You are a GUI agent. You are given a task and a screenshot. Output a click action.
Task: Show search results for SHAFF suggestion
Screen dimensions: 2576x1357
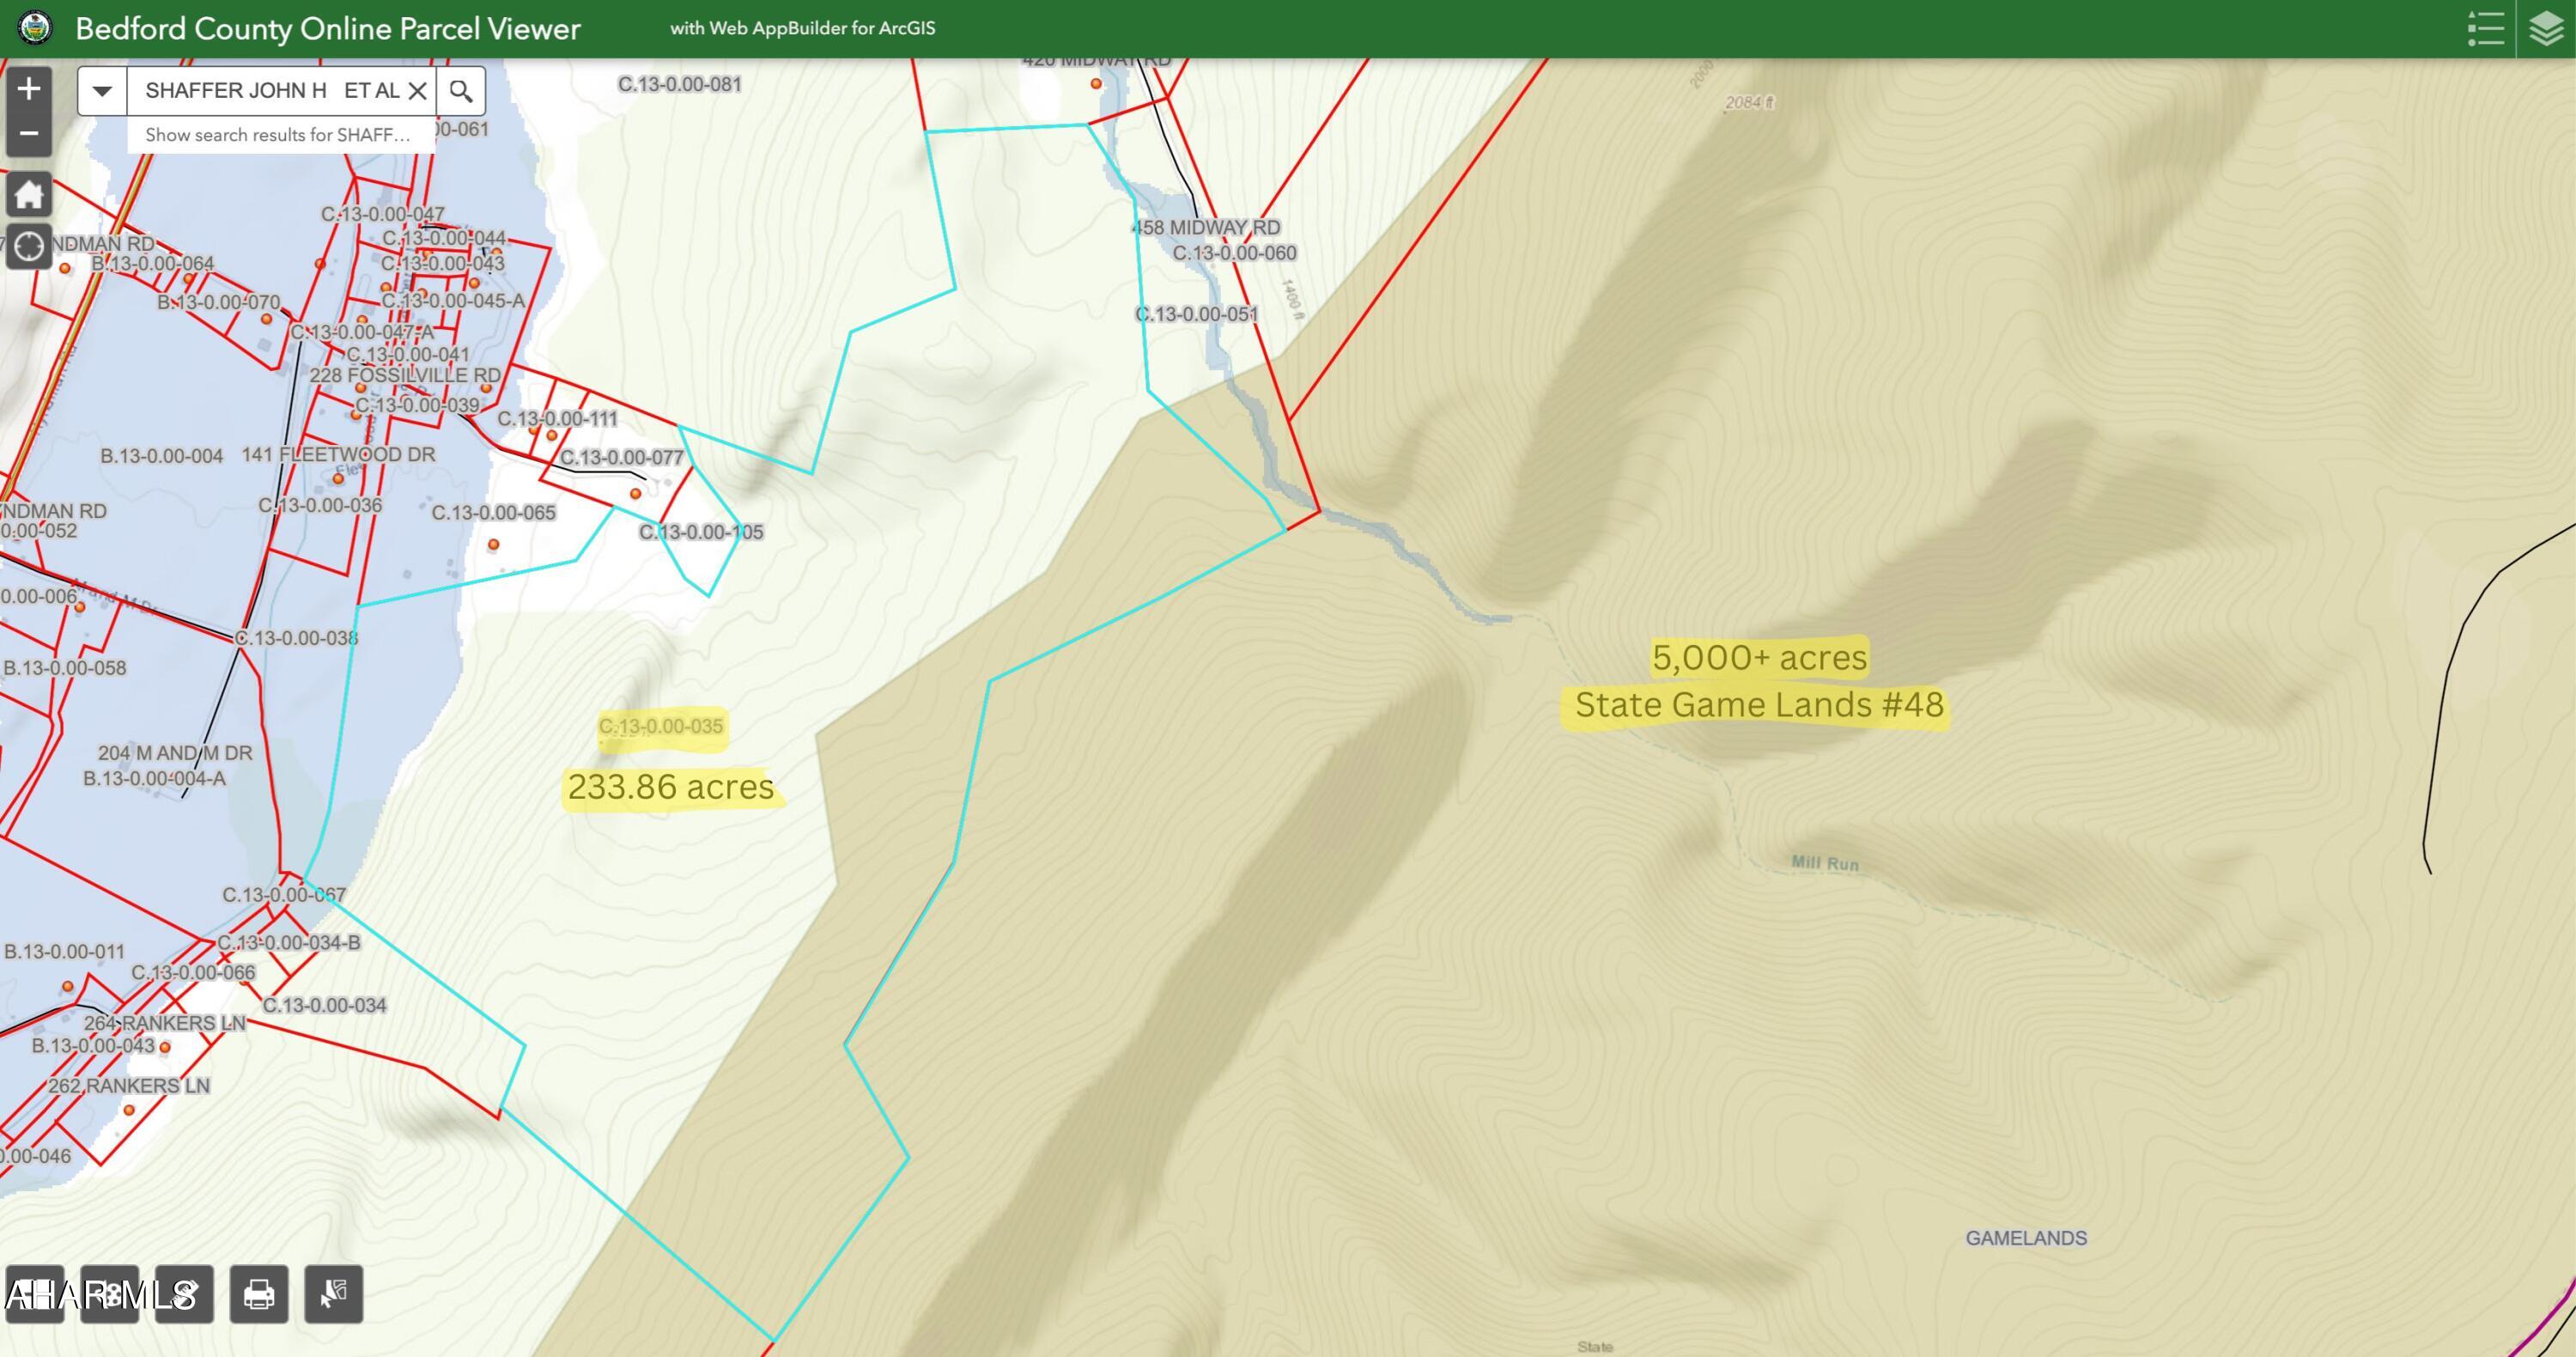pyautogui.click(x=278, y=135)
